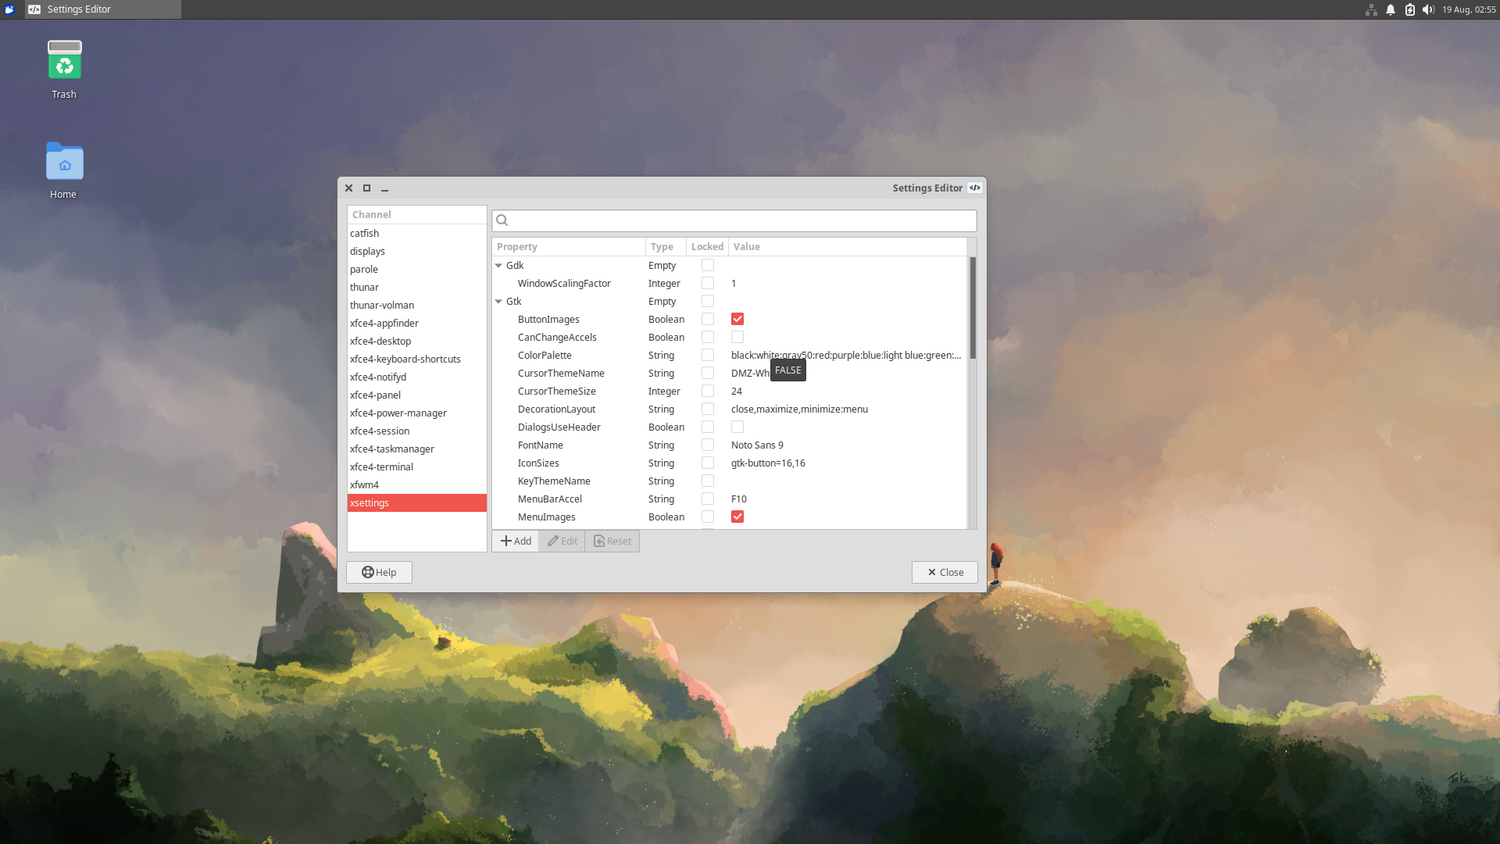Collapse the Gtk property group
This screenshot has width=1500, height=844.
point(499,301)
